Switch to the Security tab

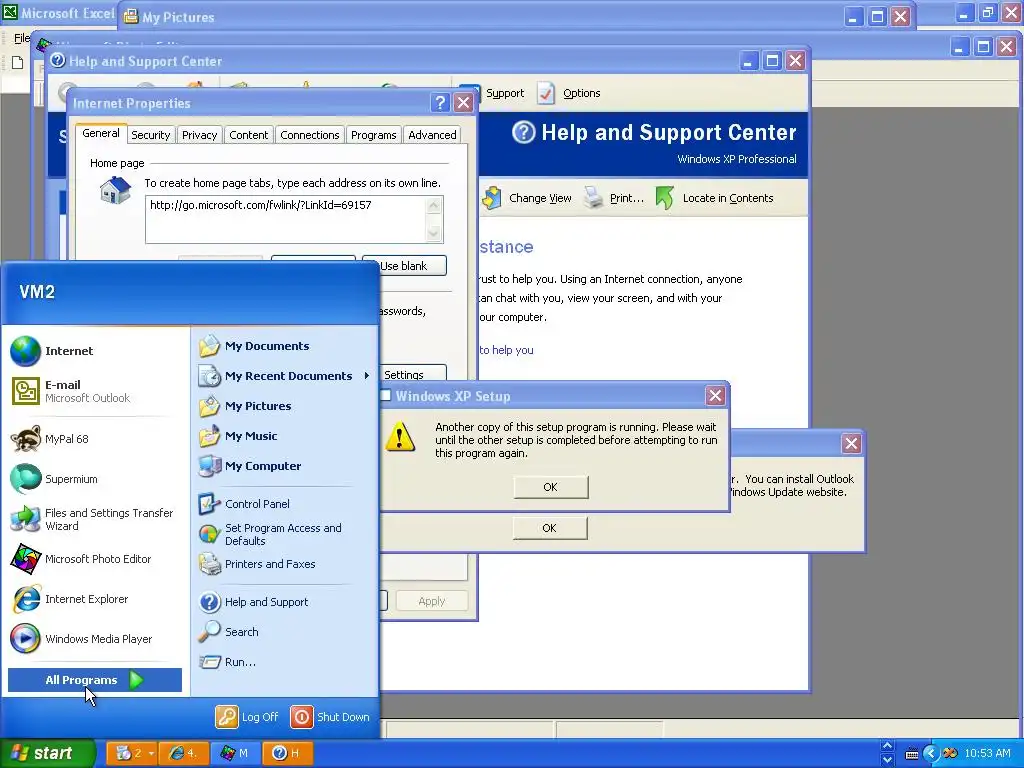click(x=150, y=135)
